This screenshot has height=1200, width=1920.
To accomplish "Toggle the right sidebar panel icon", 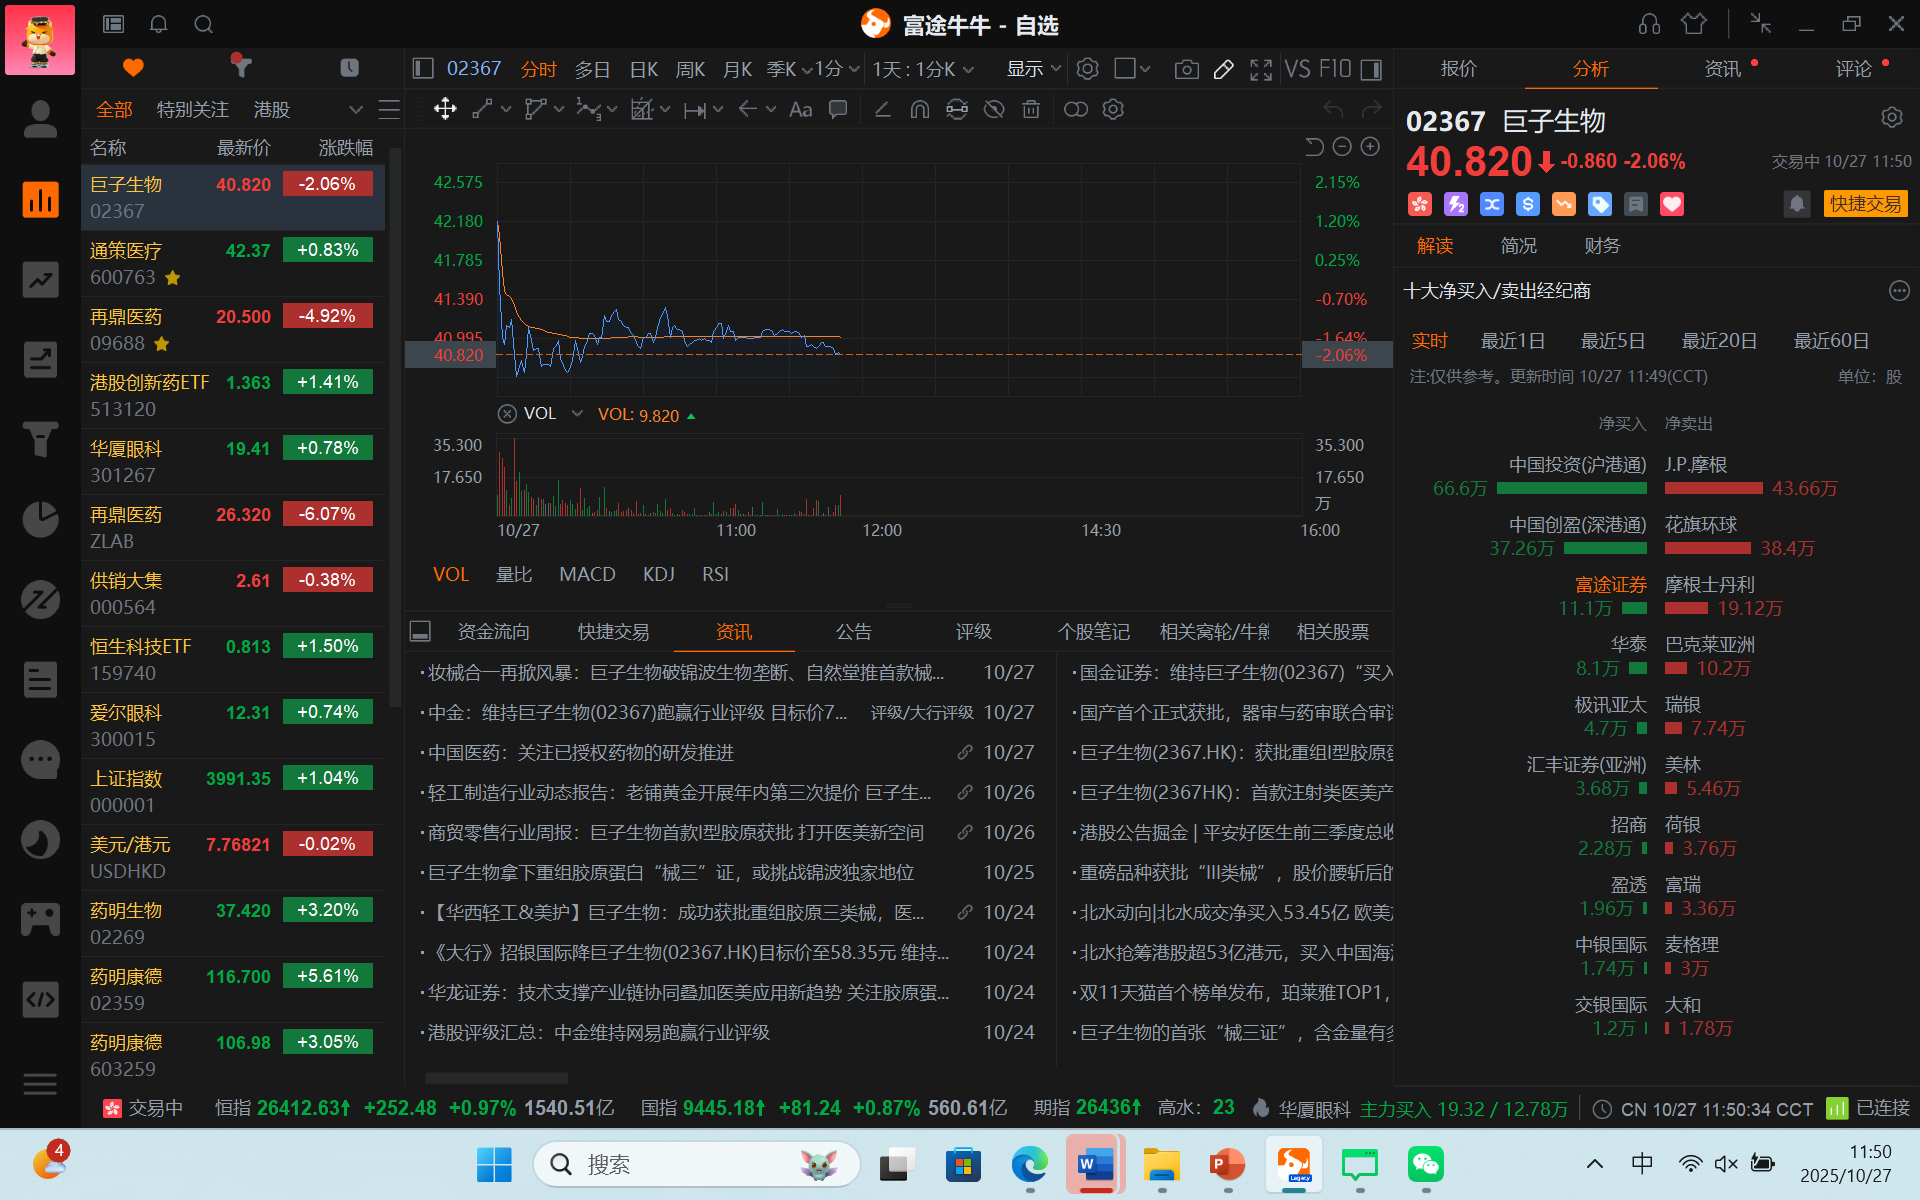I will (x=1372, y=69).
